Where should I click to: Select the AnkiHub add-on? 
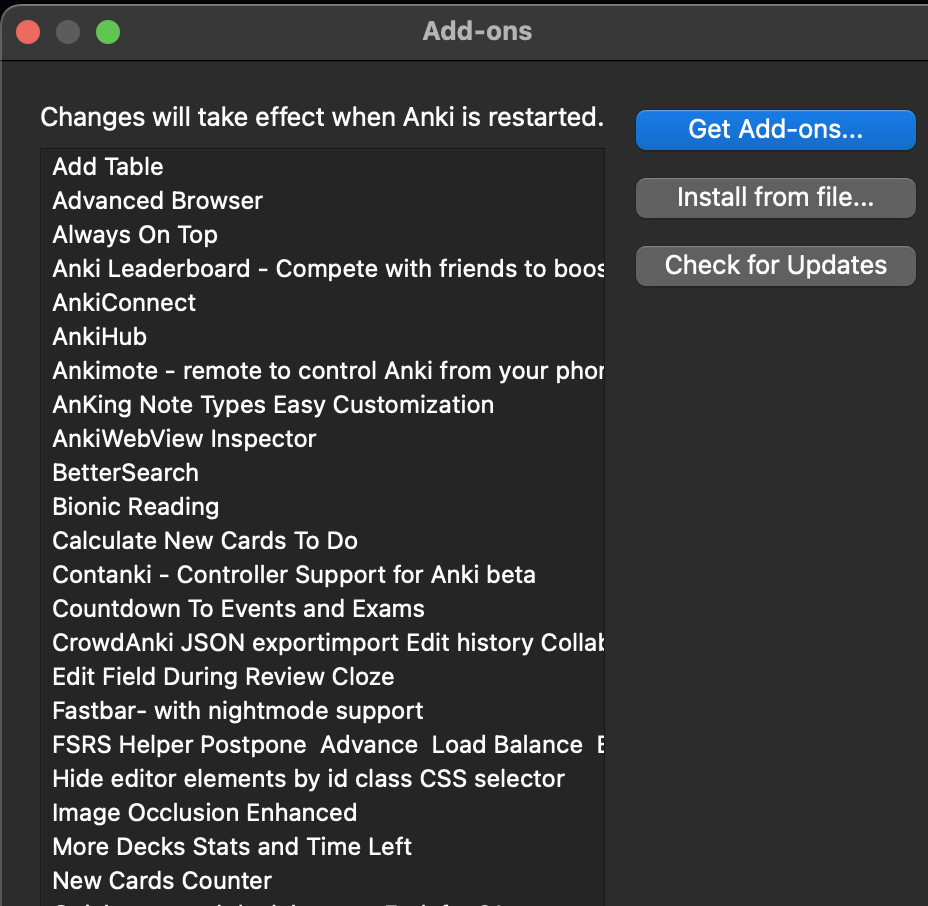point(100,337)
